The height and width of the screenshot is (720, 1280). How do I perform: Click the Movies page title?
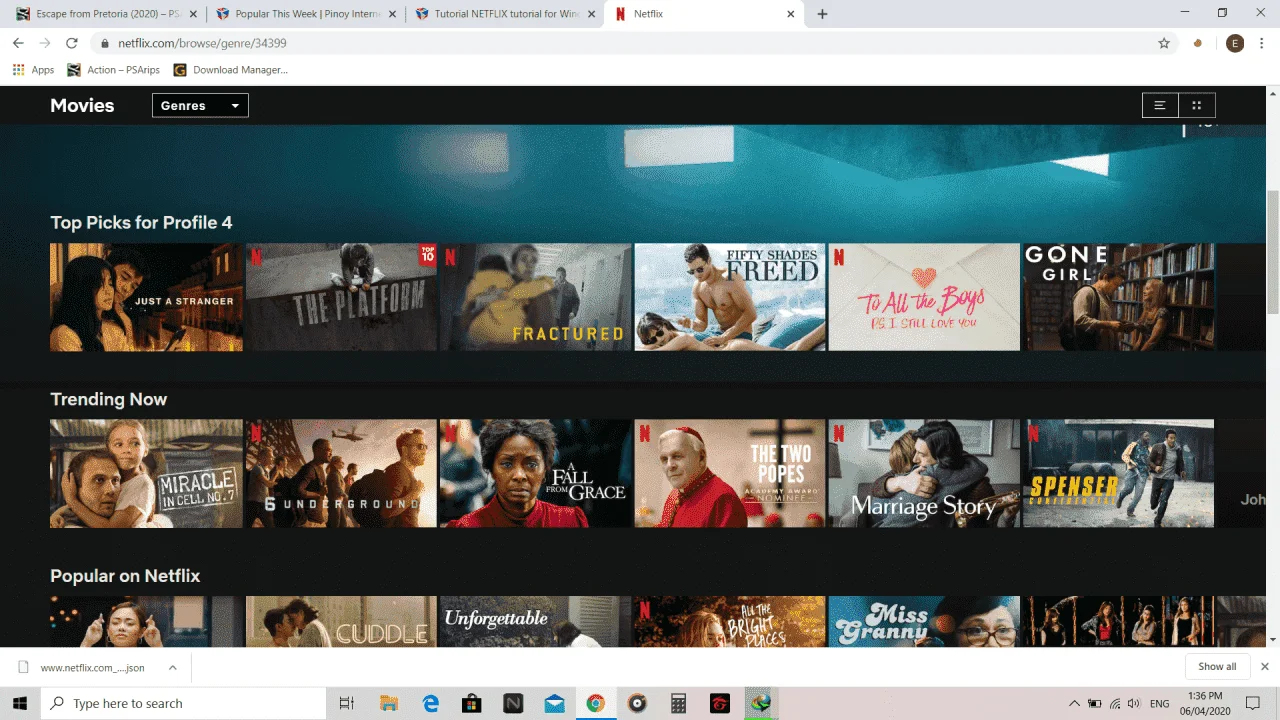82,105
